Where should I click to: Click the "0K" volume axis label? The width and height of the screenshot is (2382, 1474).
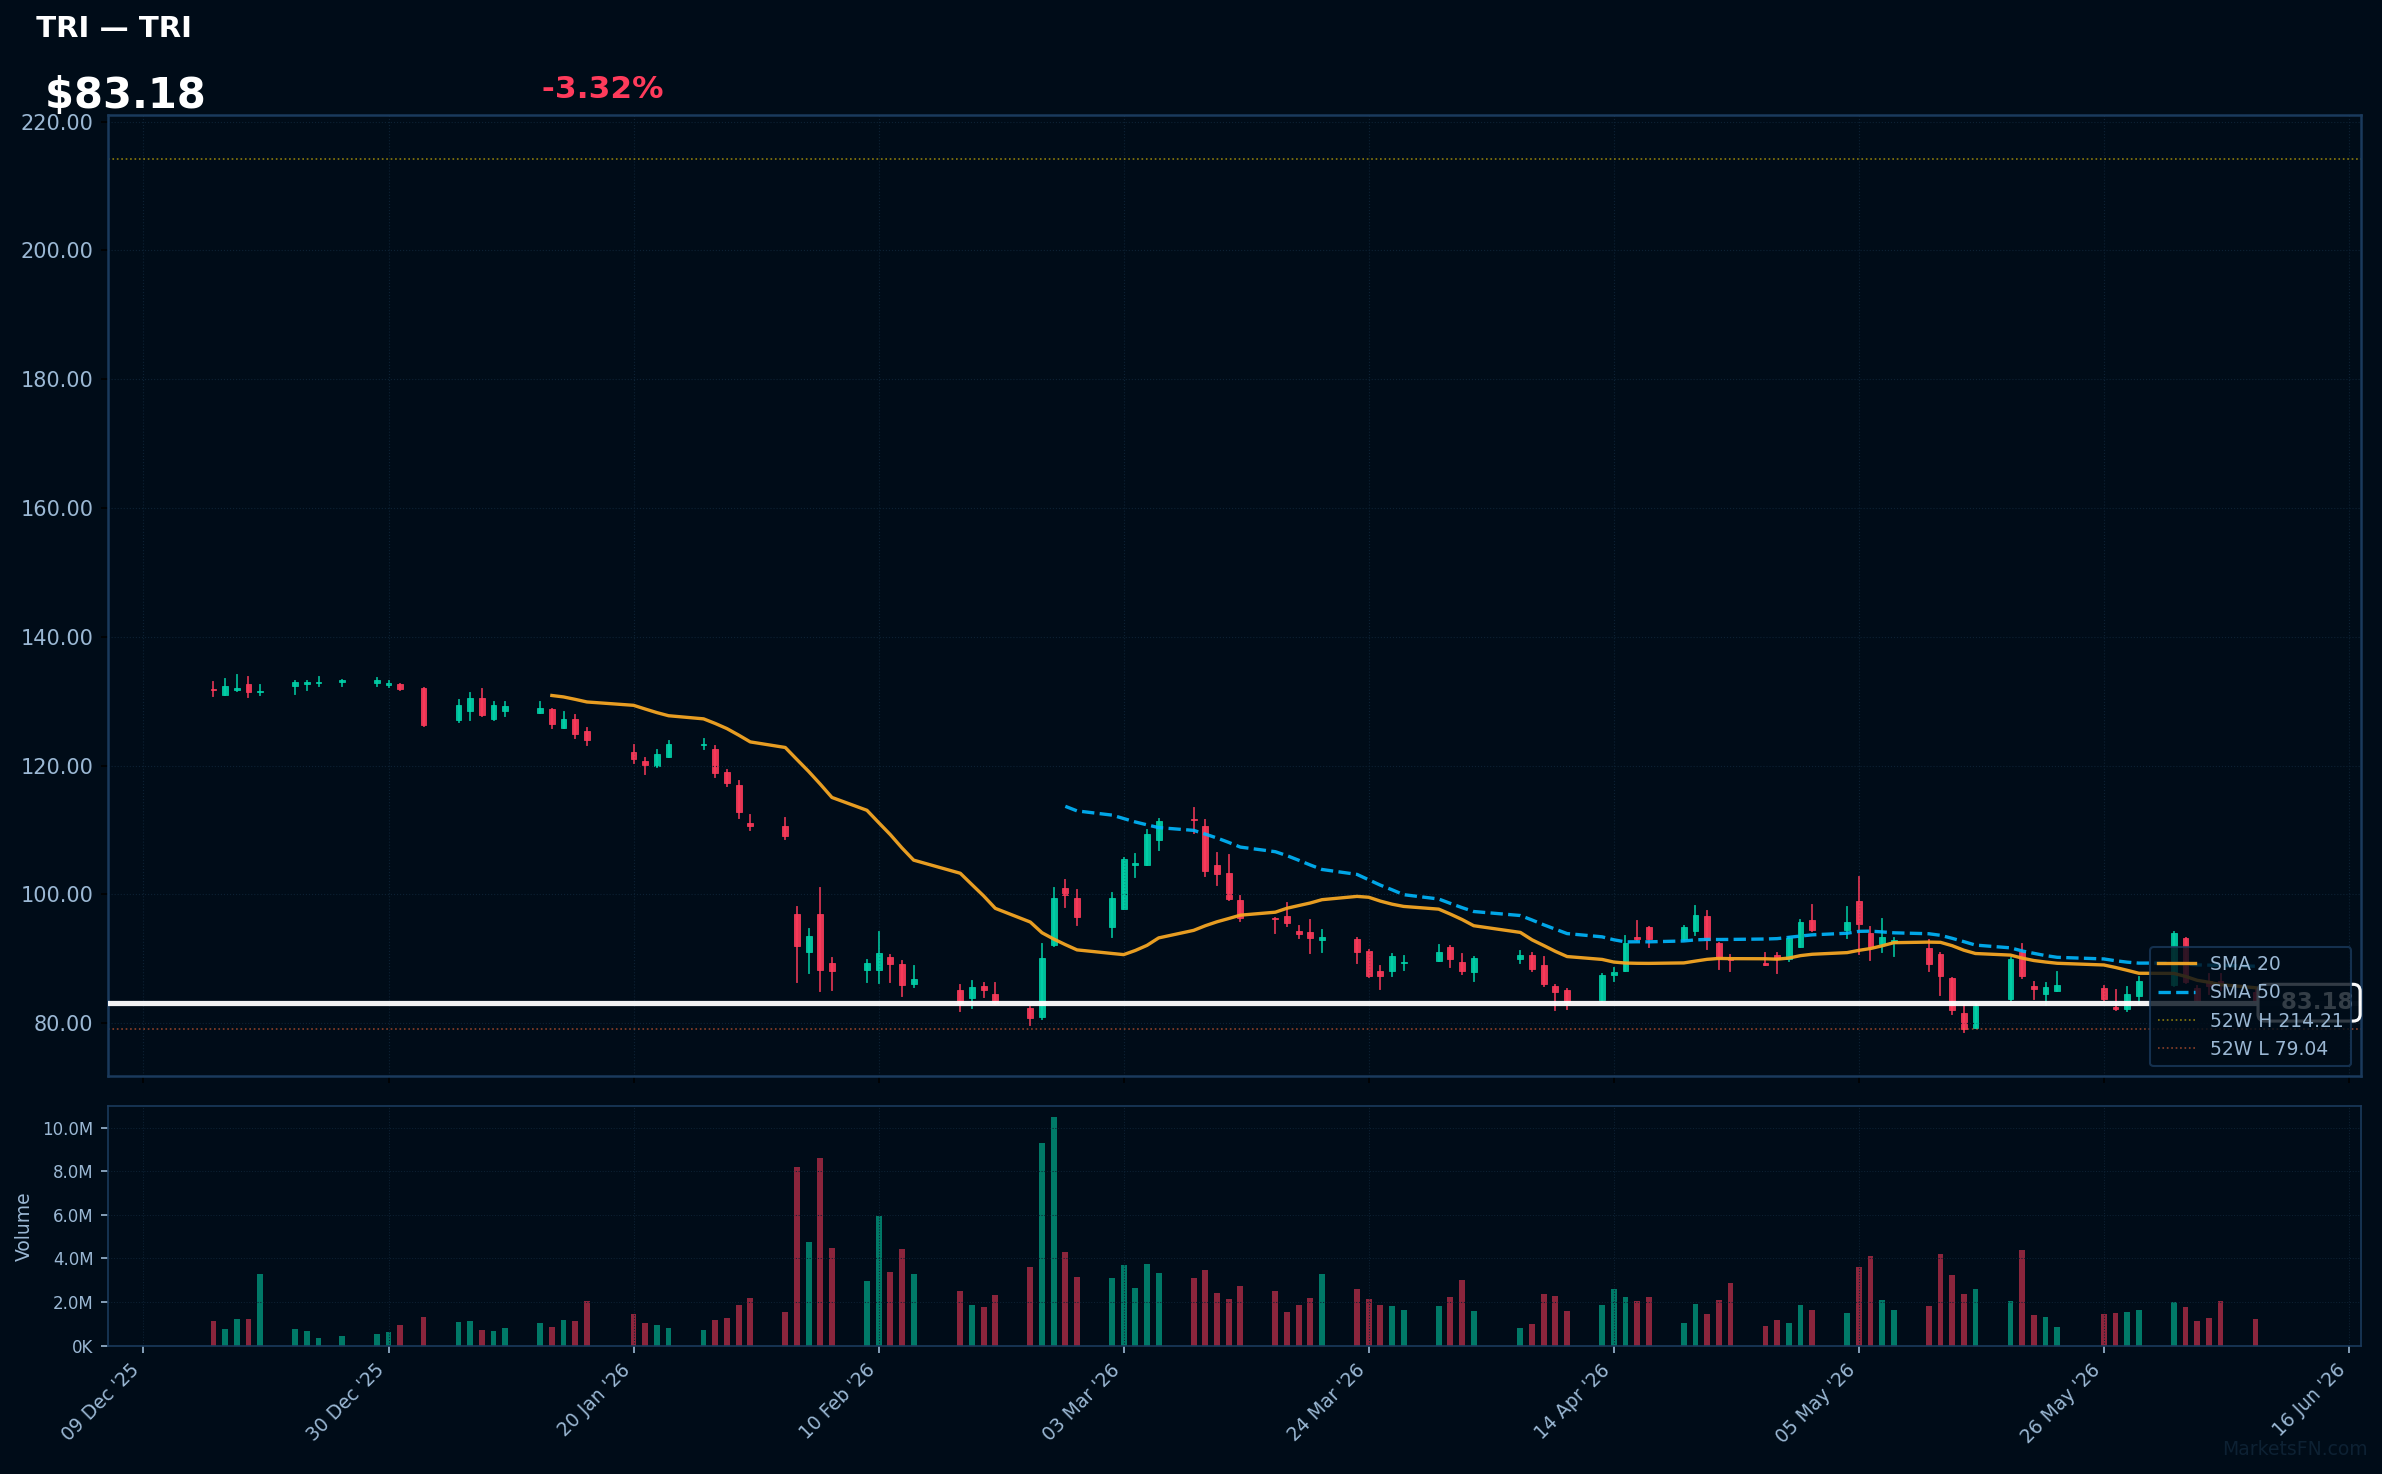(x=82, y=1347)
